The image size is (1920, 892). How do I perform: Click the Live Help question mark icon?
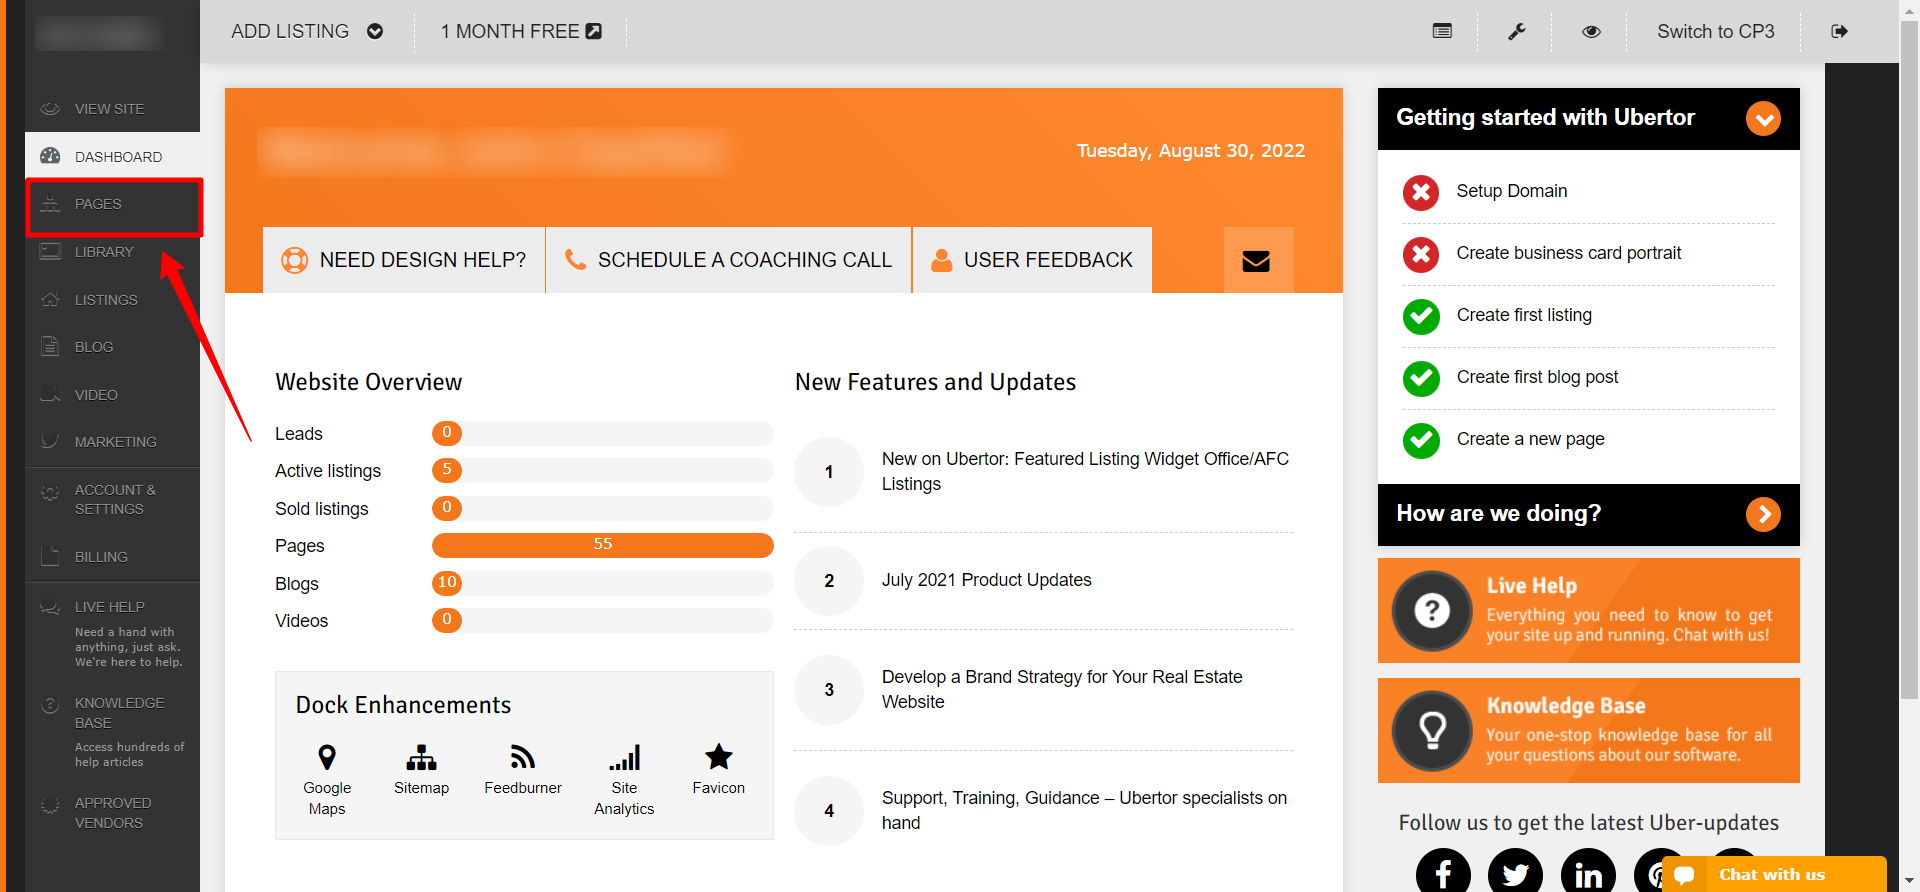pyautogui.click(x=1432, y=610)
